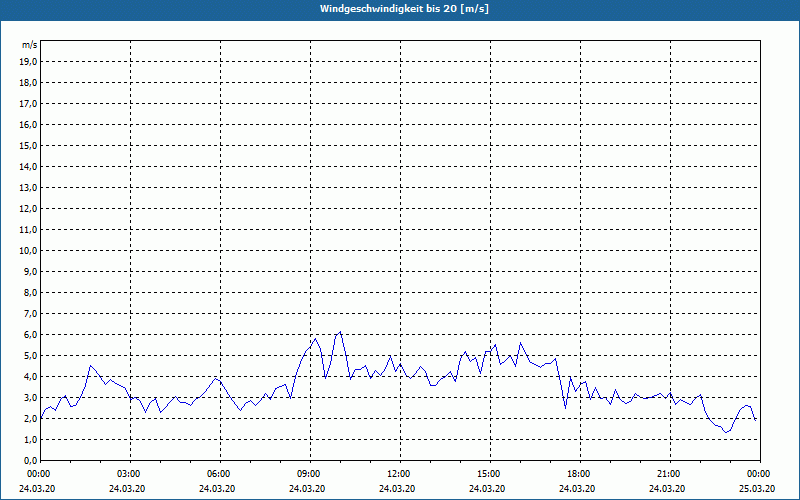Click the wind curve's lowest dip before midnight
Viewport: 800px width, 500px height.
(726, 432)
